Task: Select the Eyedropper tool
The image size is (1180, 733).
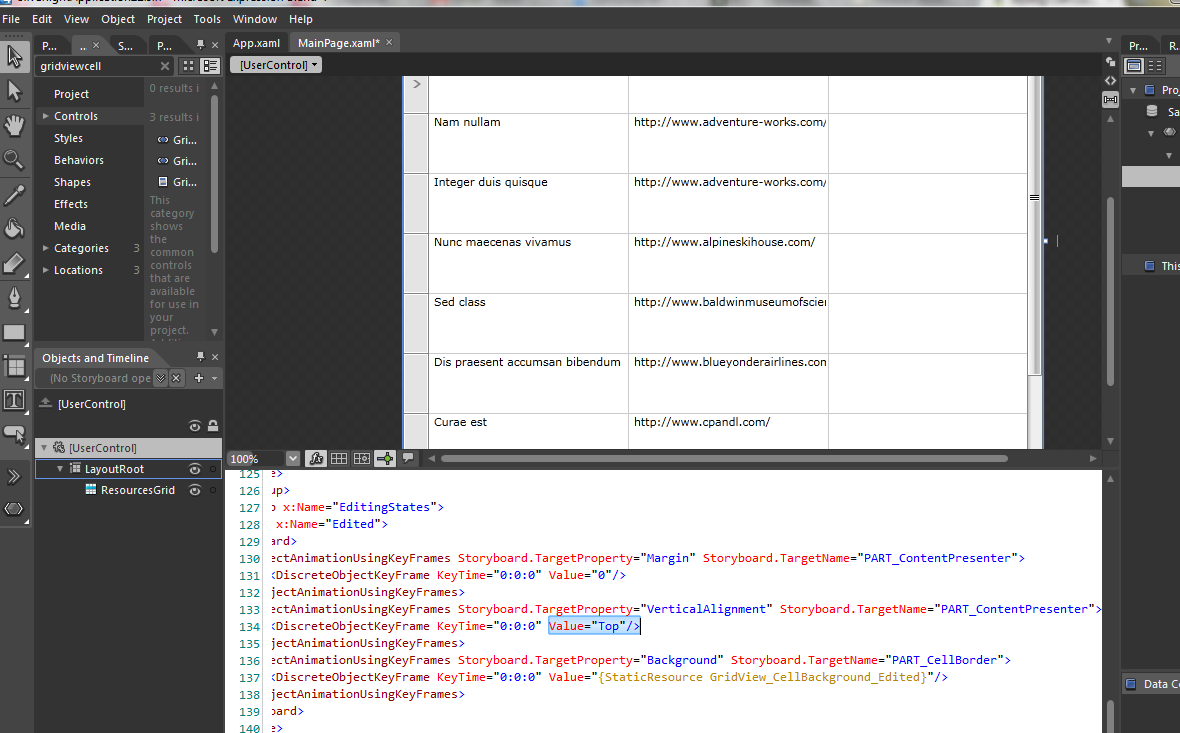Action: coord(14,195)
